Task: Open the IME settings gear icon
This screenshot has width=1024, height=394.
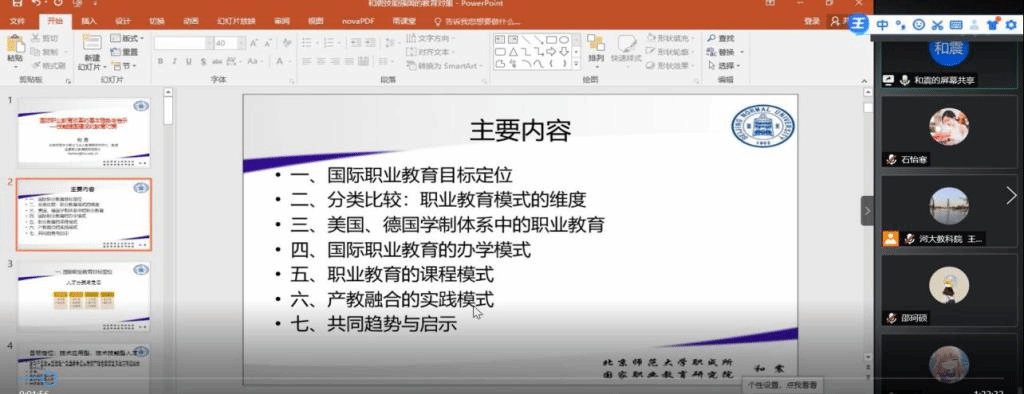Action: (x=1012, y=25)
